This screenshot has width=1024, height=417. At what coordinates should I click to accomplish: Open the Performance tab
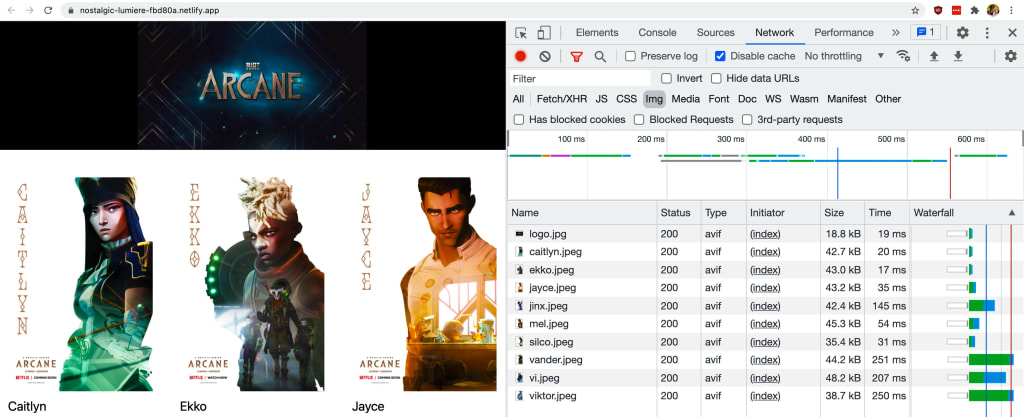[x=844, y=33]
